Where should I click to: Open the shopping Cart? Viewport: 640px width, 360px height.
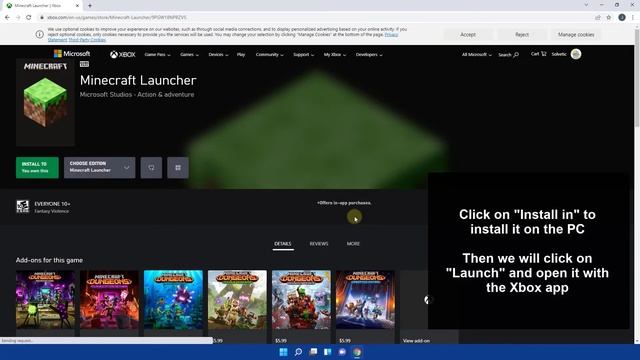pyautogui.click(x=538, y=54)
